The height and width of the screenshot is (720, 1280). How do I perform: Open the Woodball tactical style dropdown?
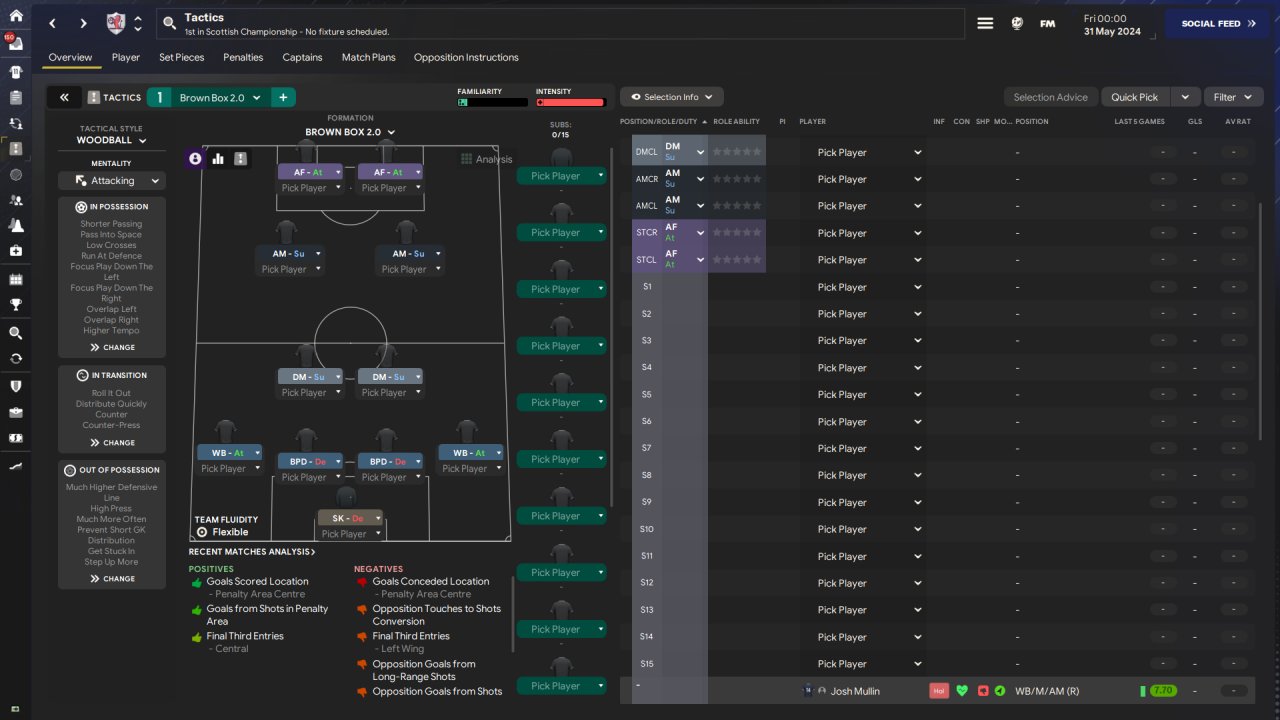click(x=111, y=141)
